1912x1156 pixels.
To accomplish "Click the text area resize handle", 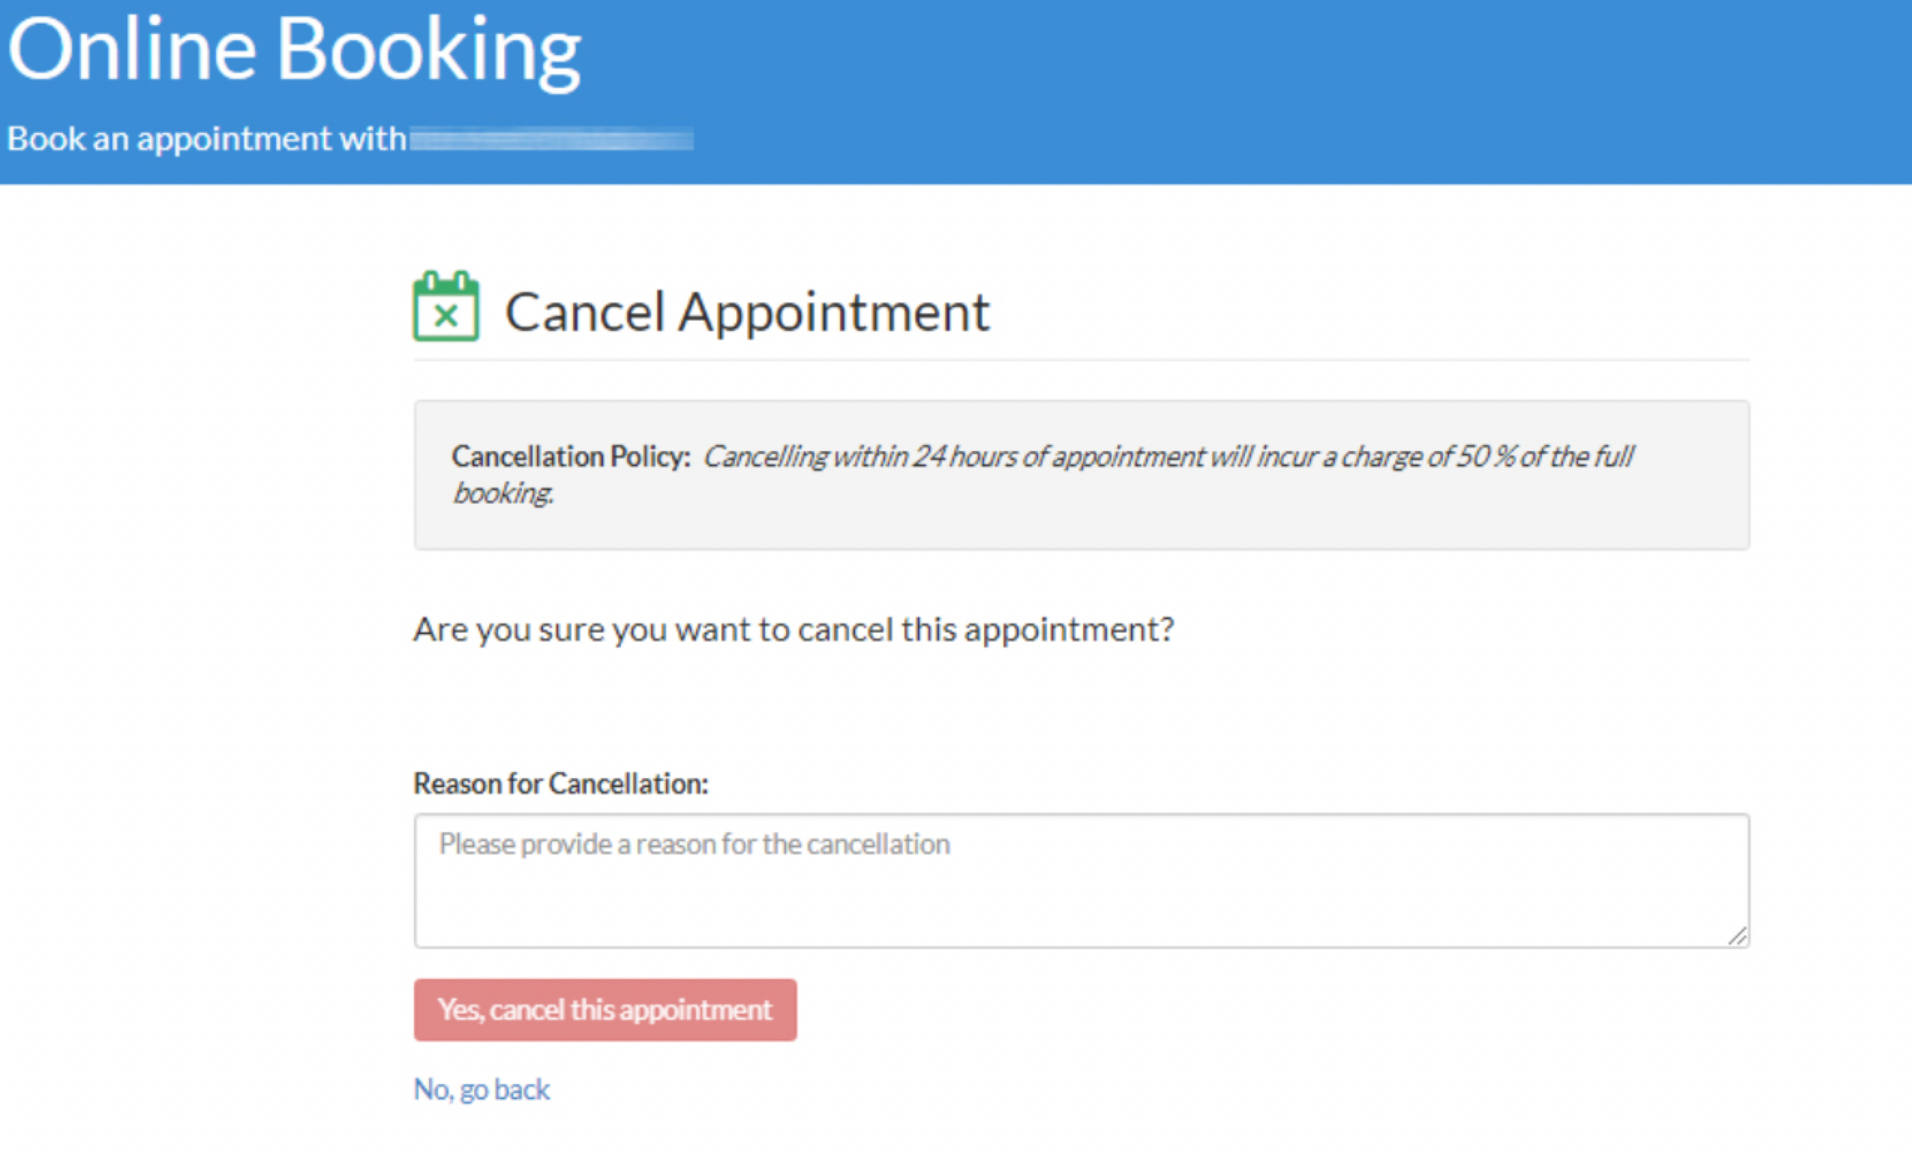I will point(1737,935).
